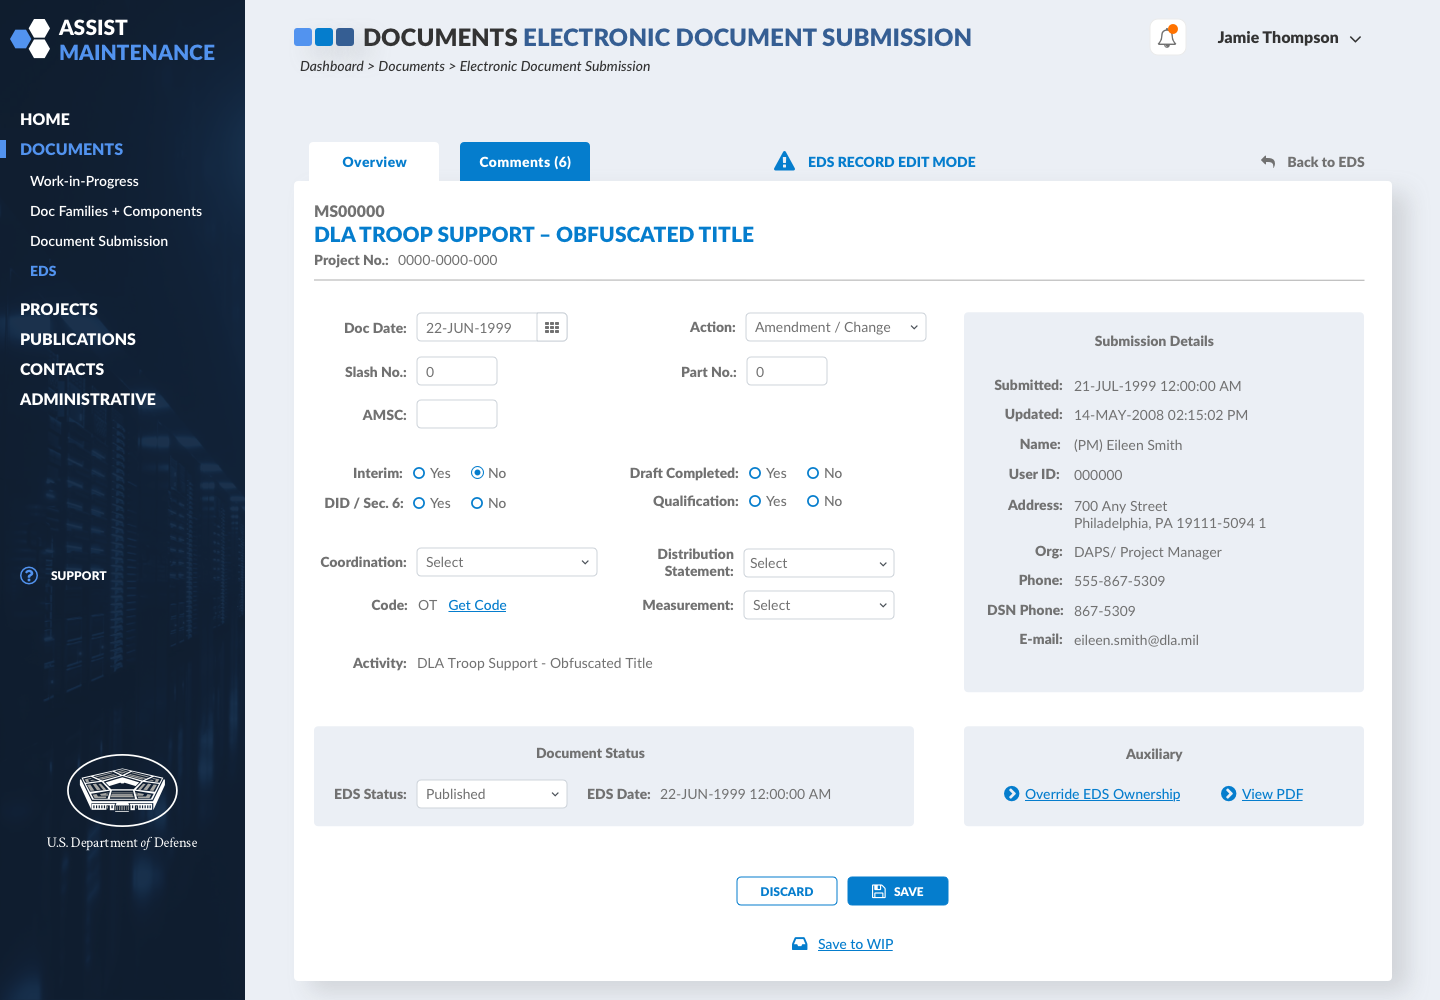
Task: Click the SUPPORT link in sidebar
Action: click(x=78, y=576)
